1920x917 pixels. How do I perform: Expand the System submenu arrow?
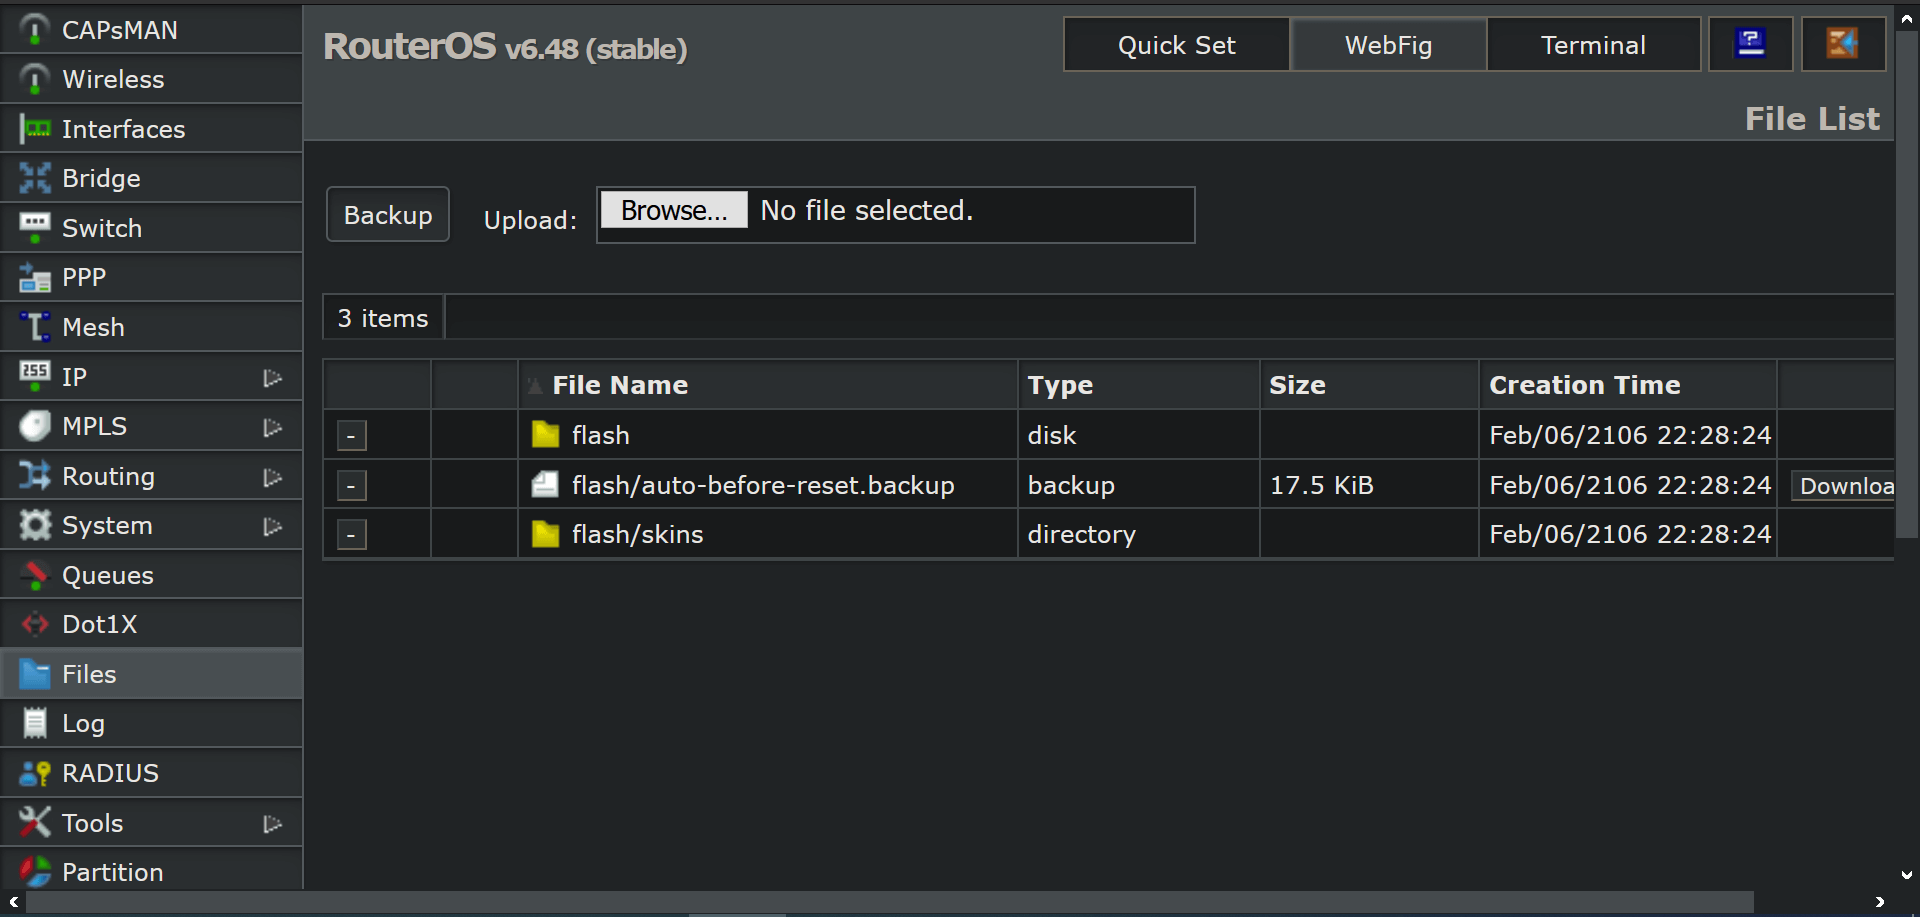click(x=273, y=526)
